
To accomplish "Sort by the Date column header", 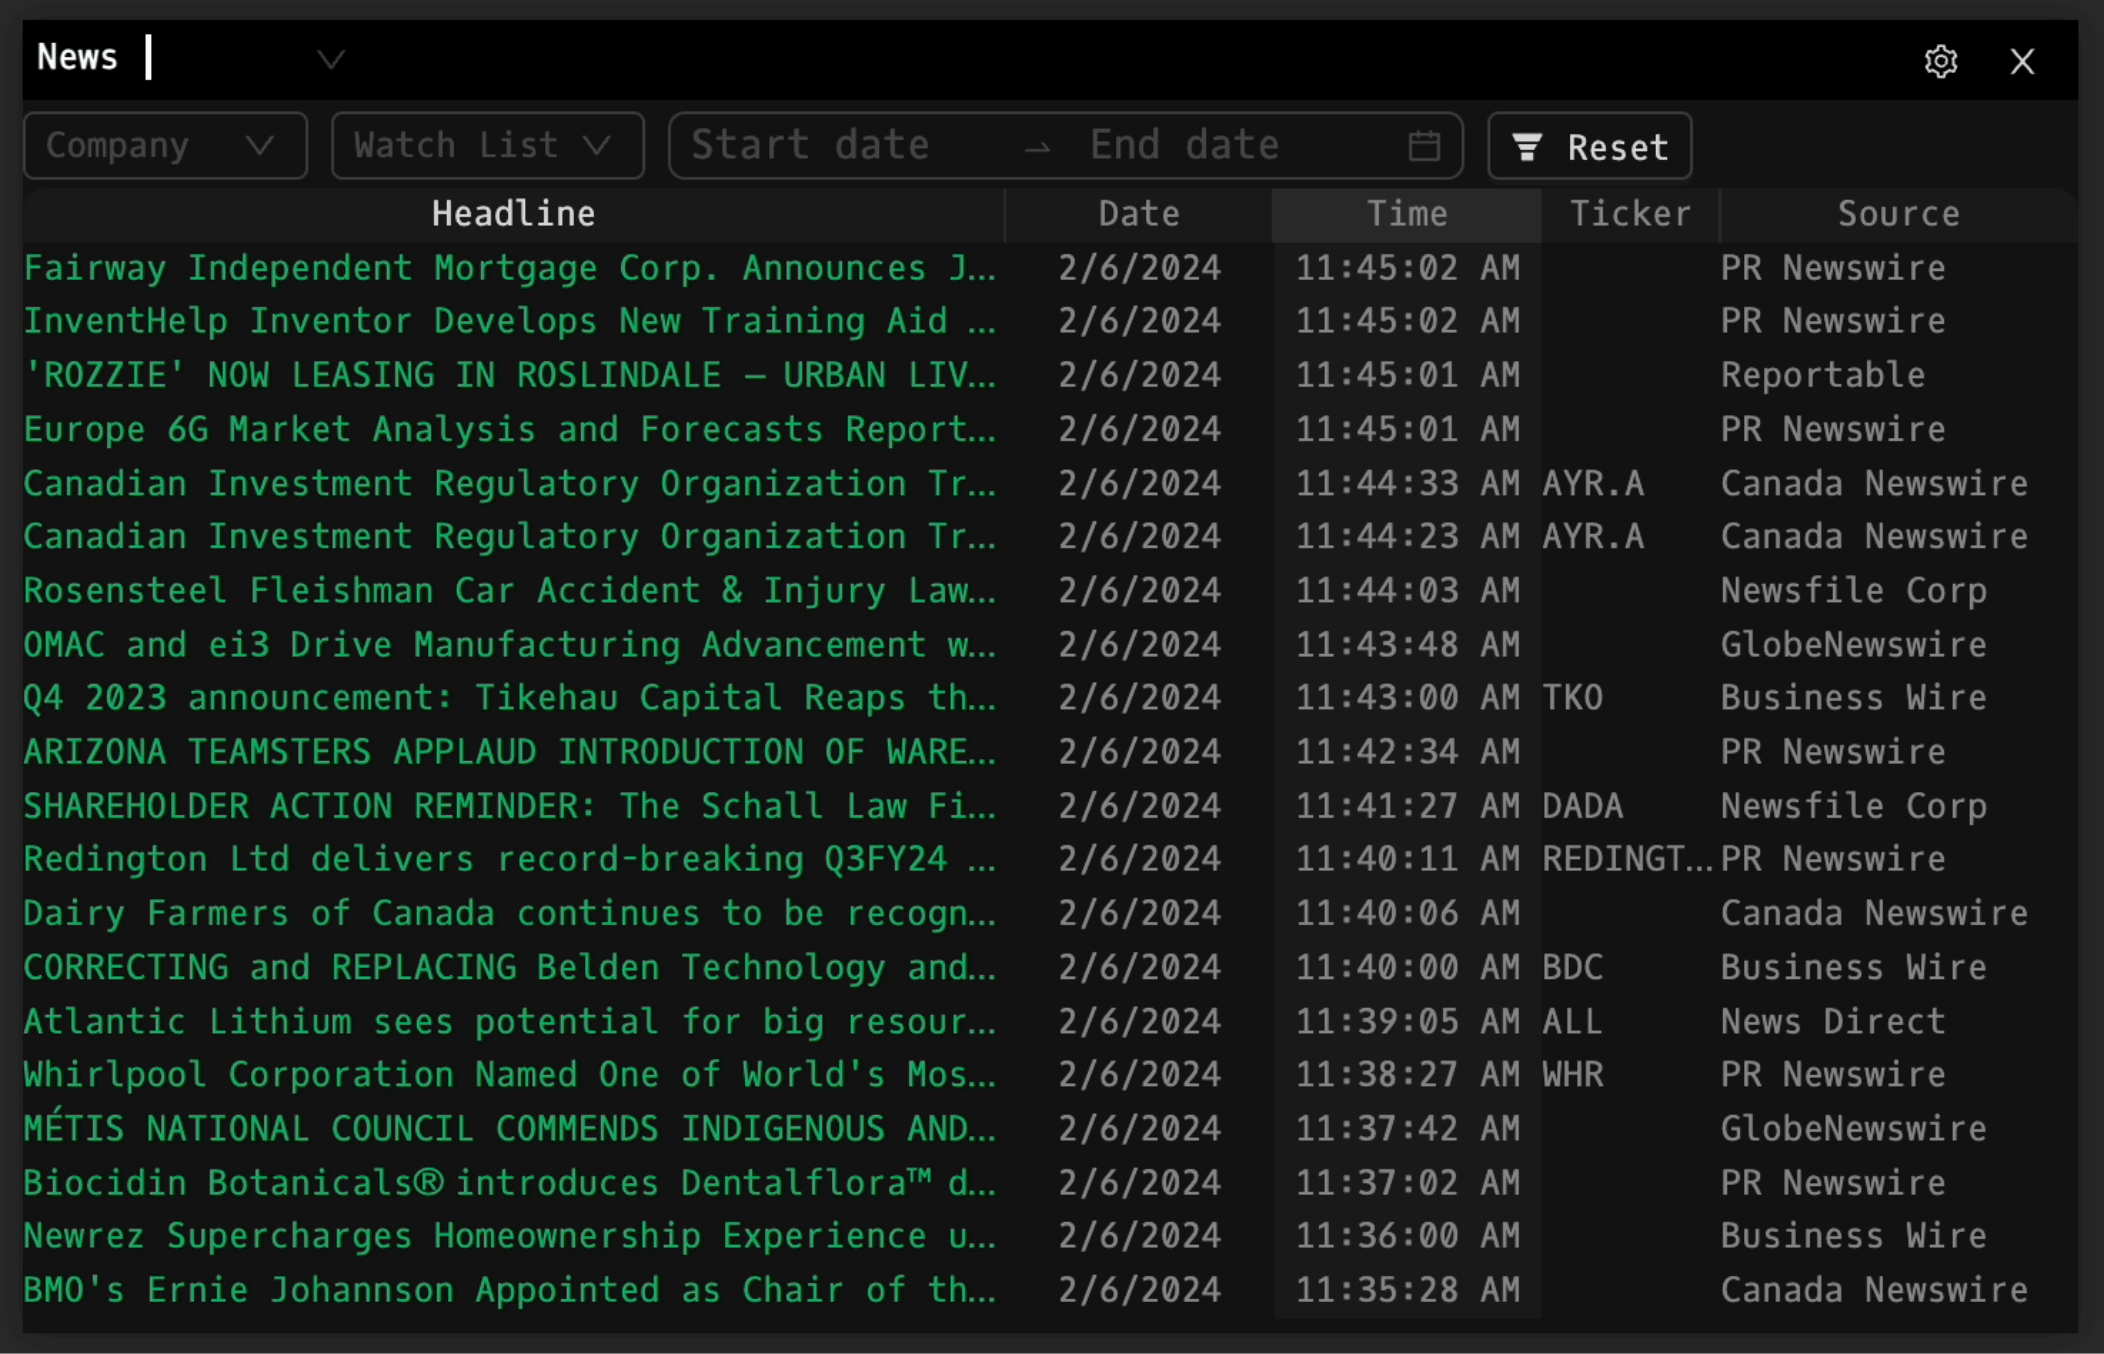I will pos(1138,214).
